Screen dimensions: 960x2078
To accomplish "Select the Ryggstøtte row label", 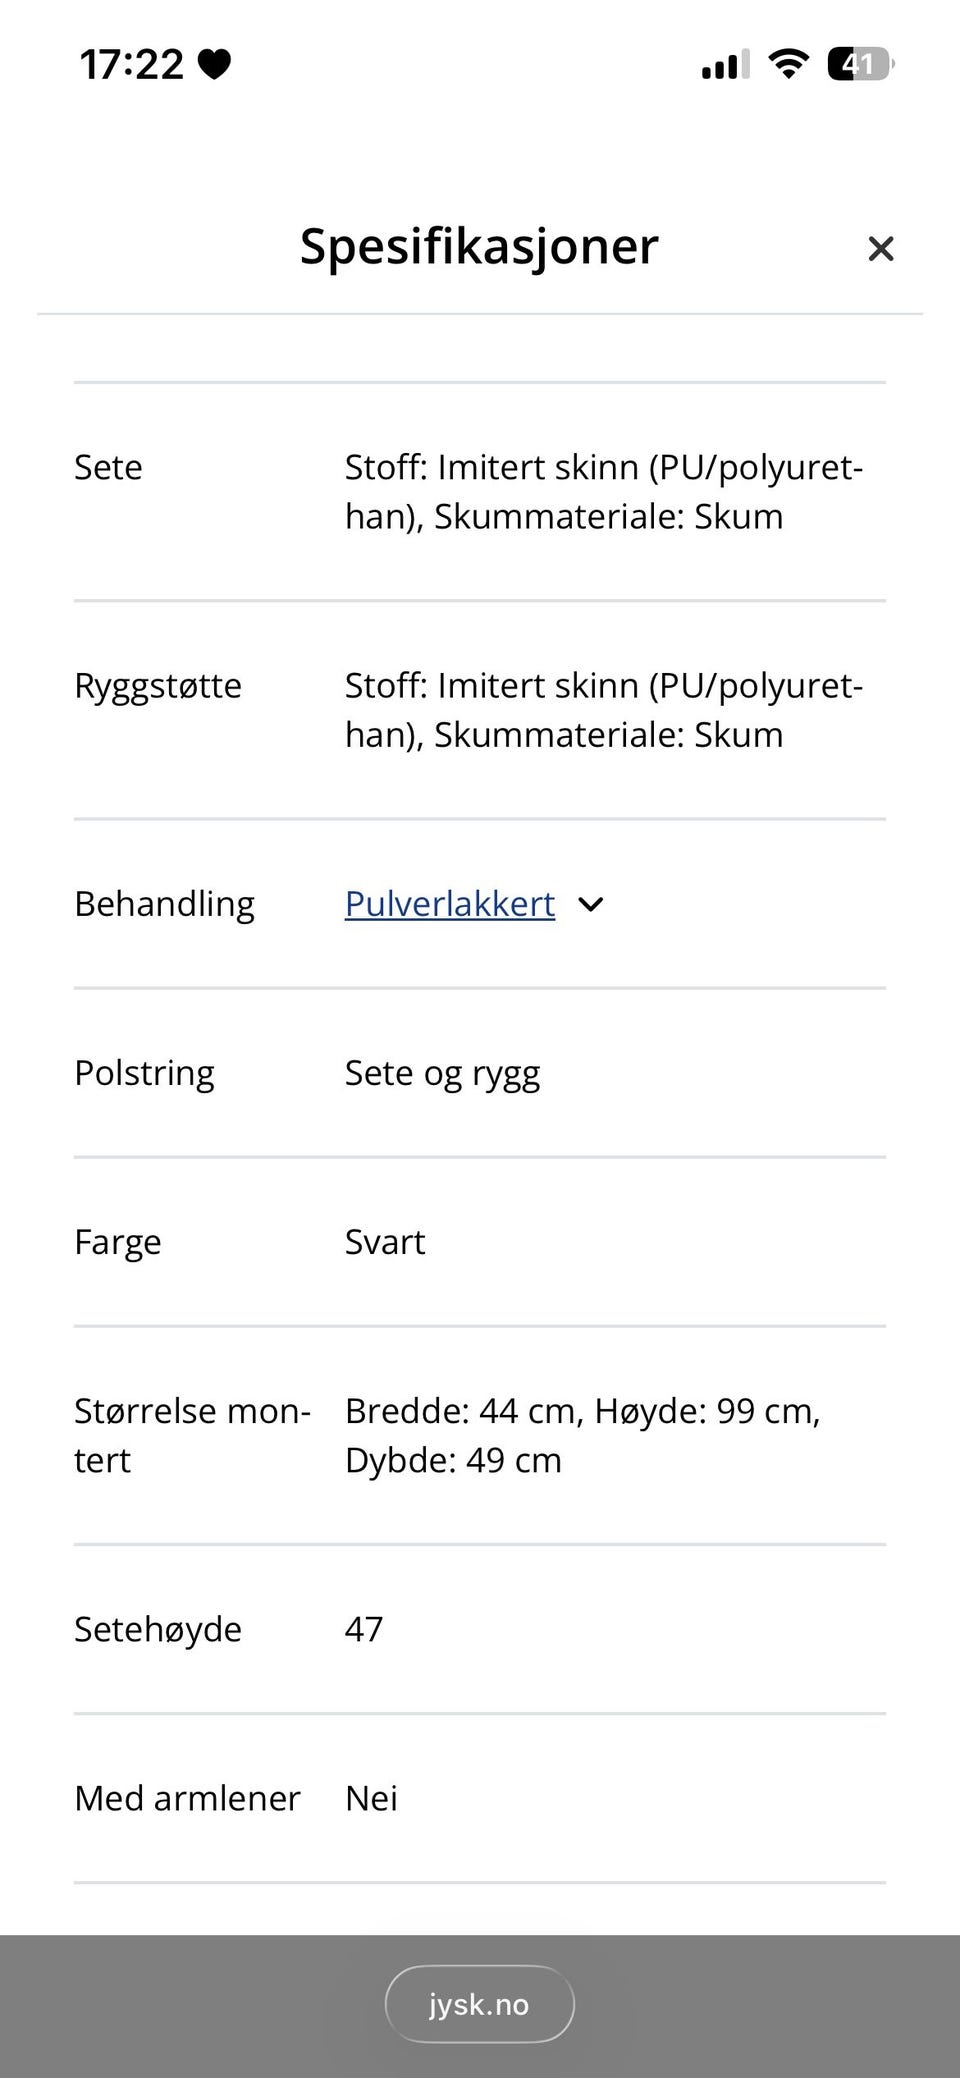I will [158, 686].
